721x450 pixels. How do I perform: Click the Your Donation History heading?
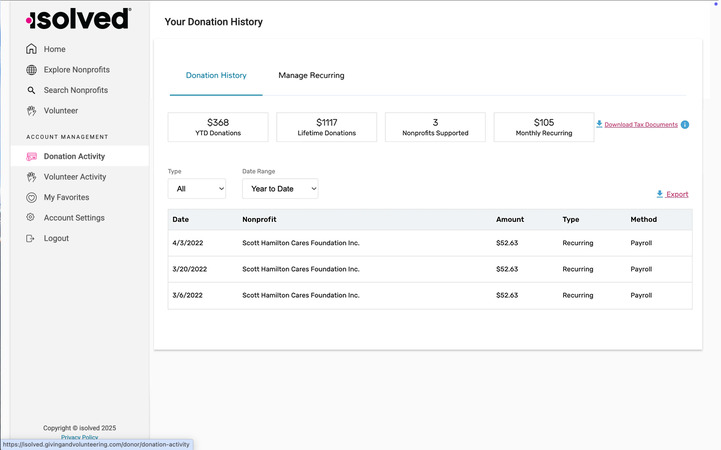[213, 22]
